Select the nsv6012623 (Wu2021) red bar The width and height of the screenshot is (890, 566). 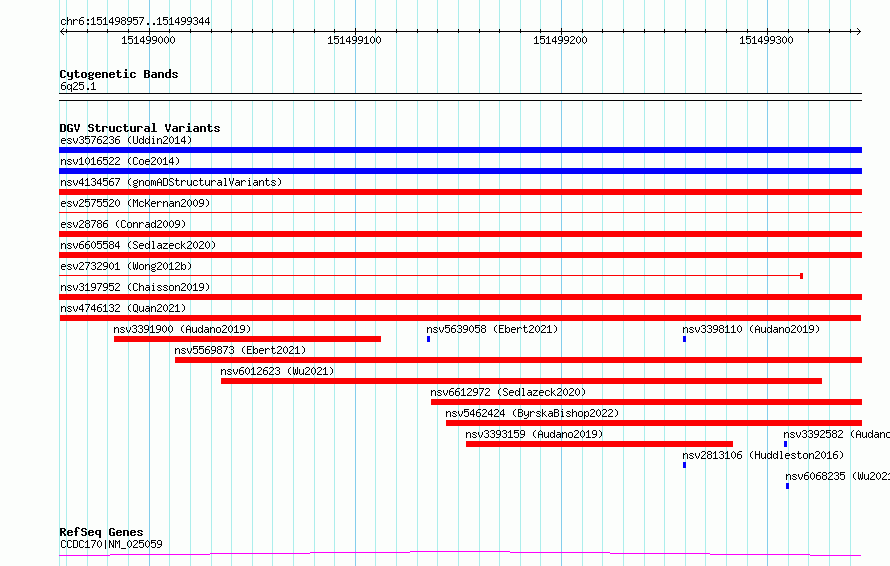(522, 381)
